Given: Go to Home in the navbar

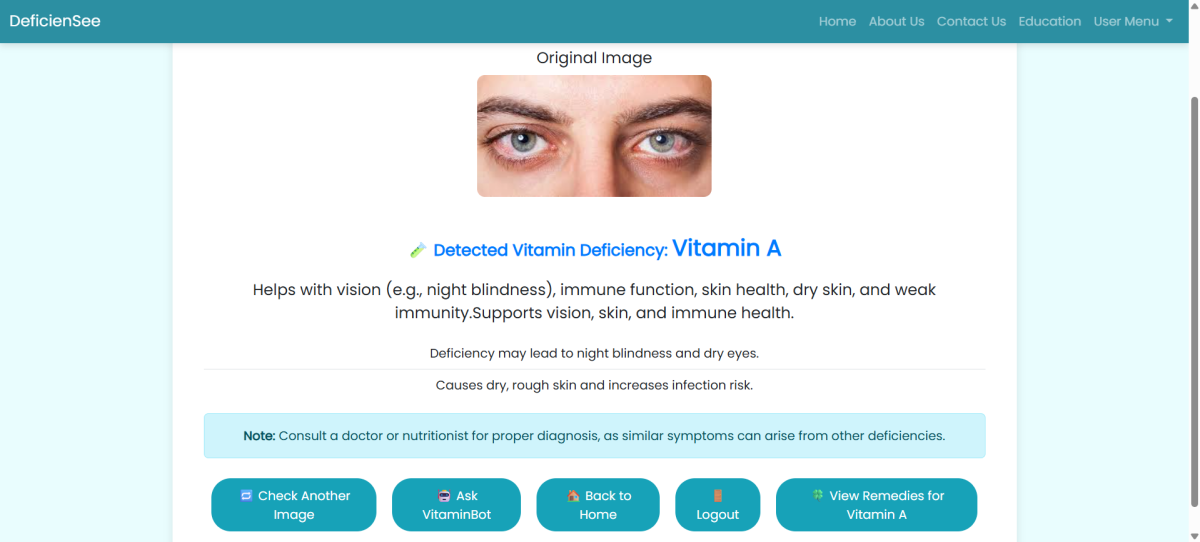Looking at the screenshot, I should point(837,21).
